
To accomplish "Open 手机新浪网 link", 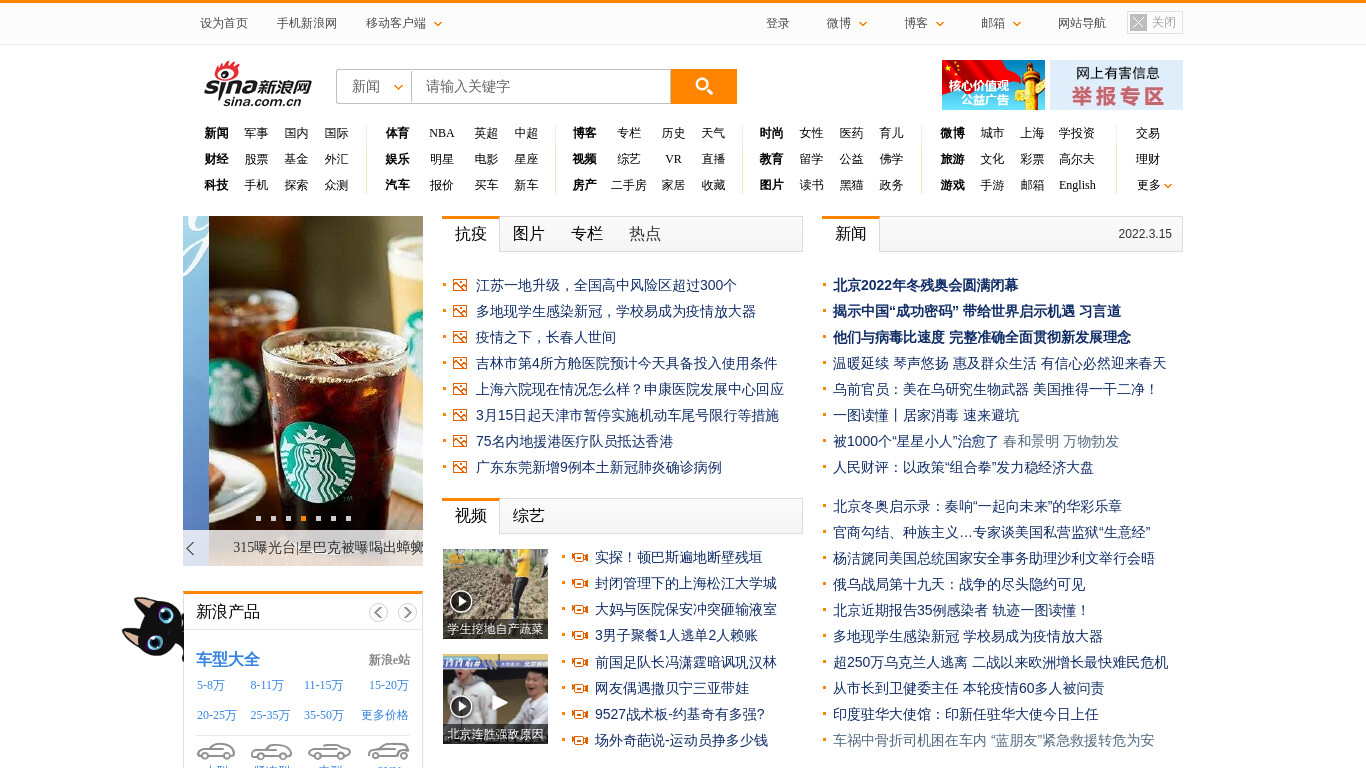I will click(307, 23).
